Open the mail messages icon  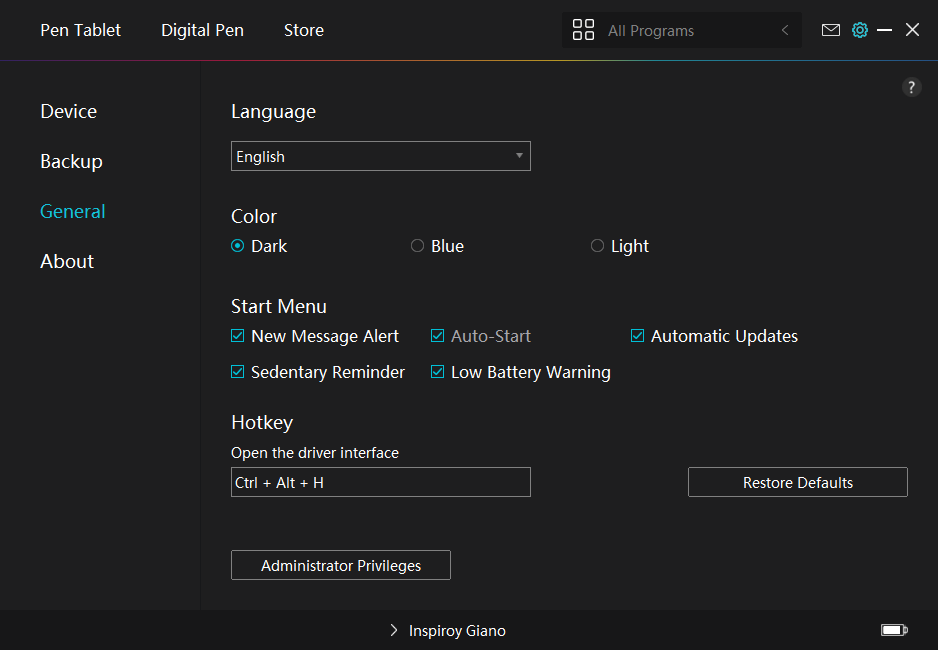click(x=830, y=30)
